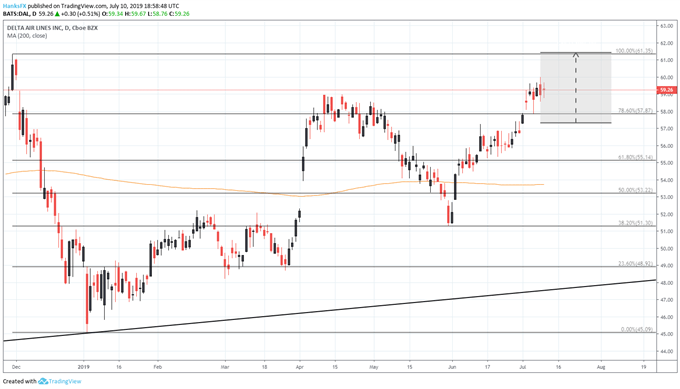Click the 59.26 current price tag
The height and width of the screenshot is (389, 680).
point(667,90)
